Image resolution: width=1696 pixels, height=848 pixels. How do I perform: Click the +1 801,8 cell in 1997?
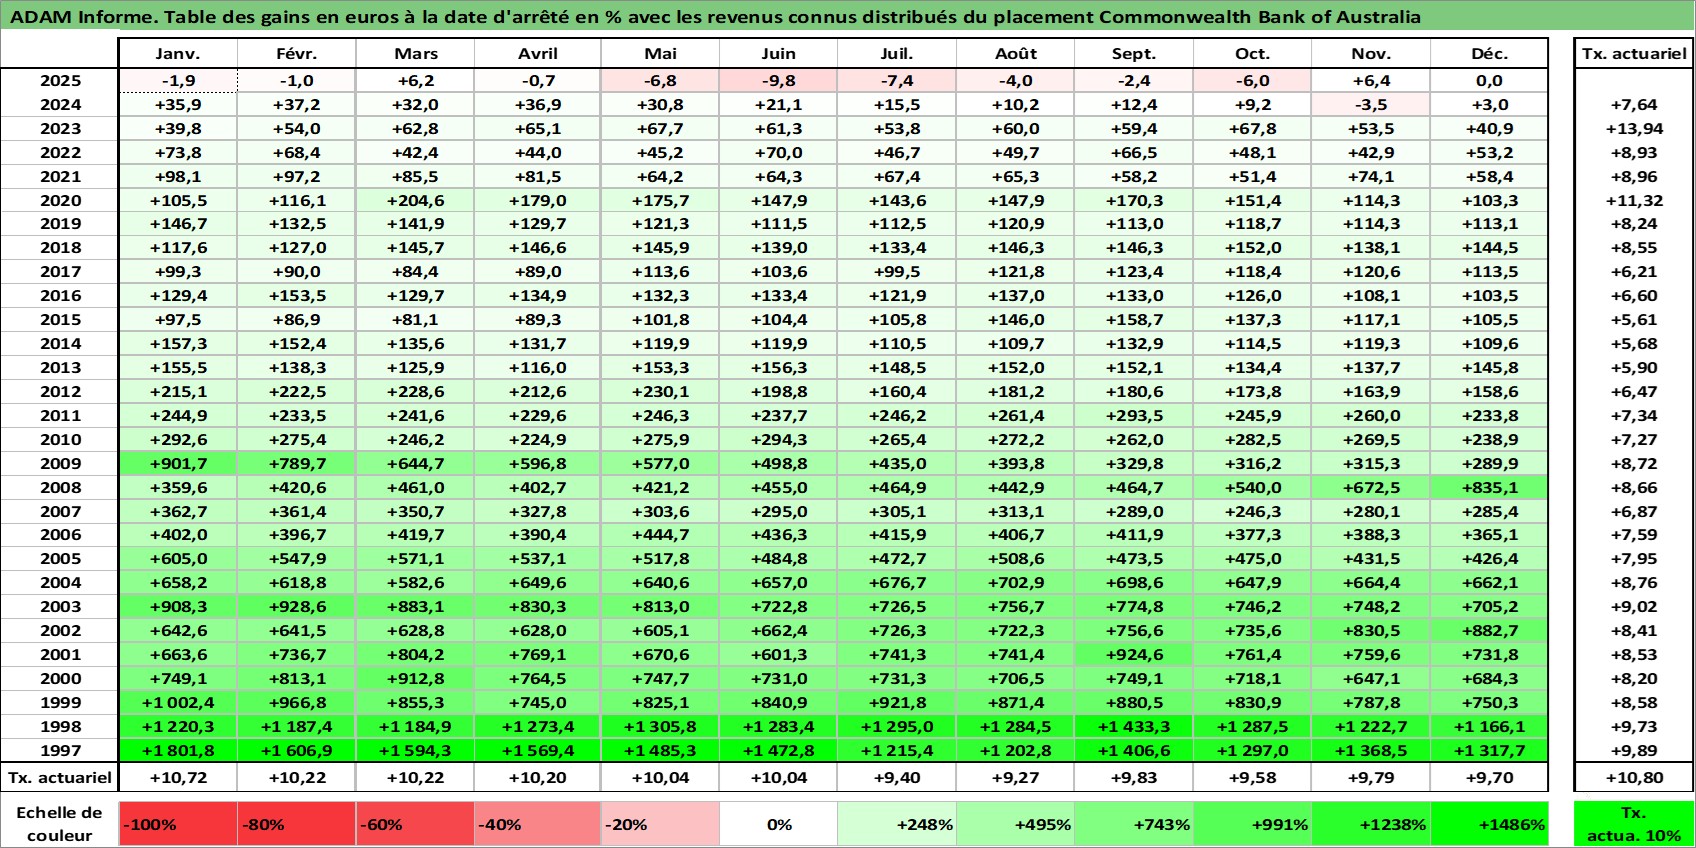[178, 750]
